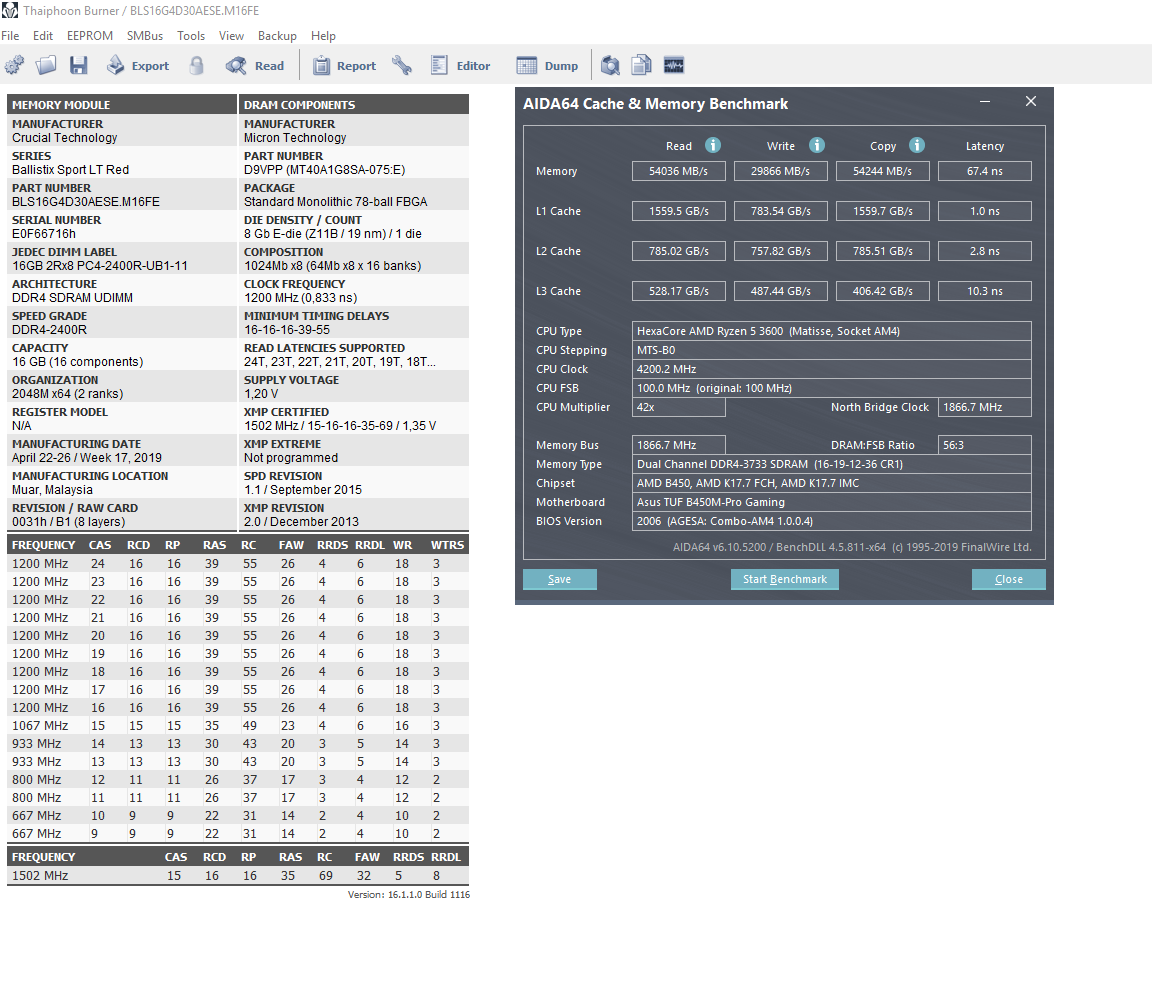
Task: Click the Thaiphoon Burner title bar app icon
Action: [10, 10]
